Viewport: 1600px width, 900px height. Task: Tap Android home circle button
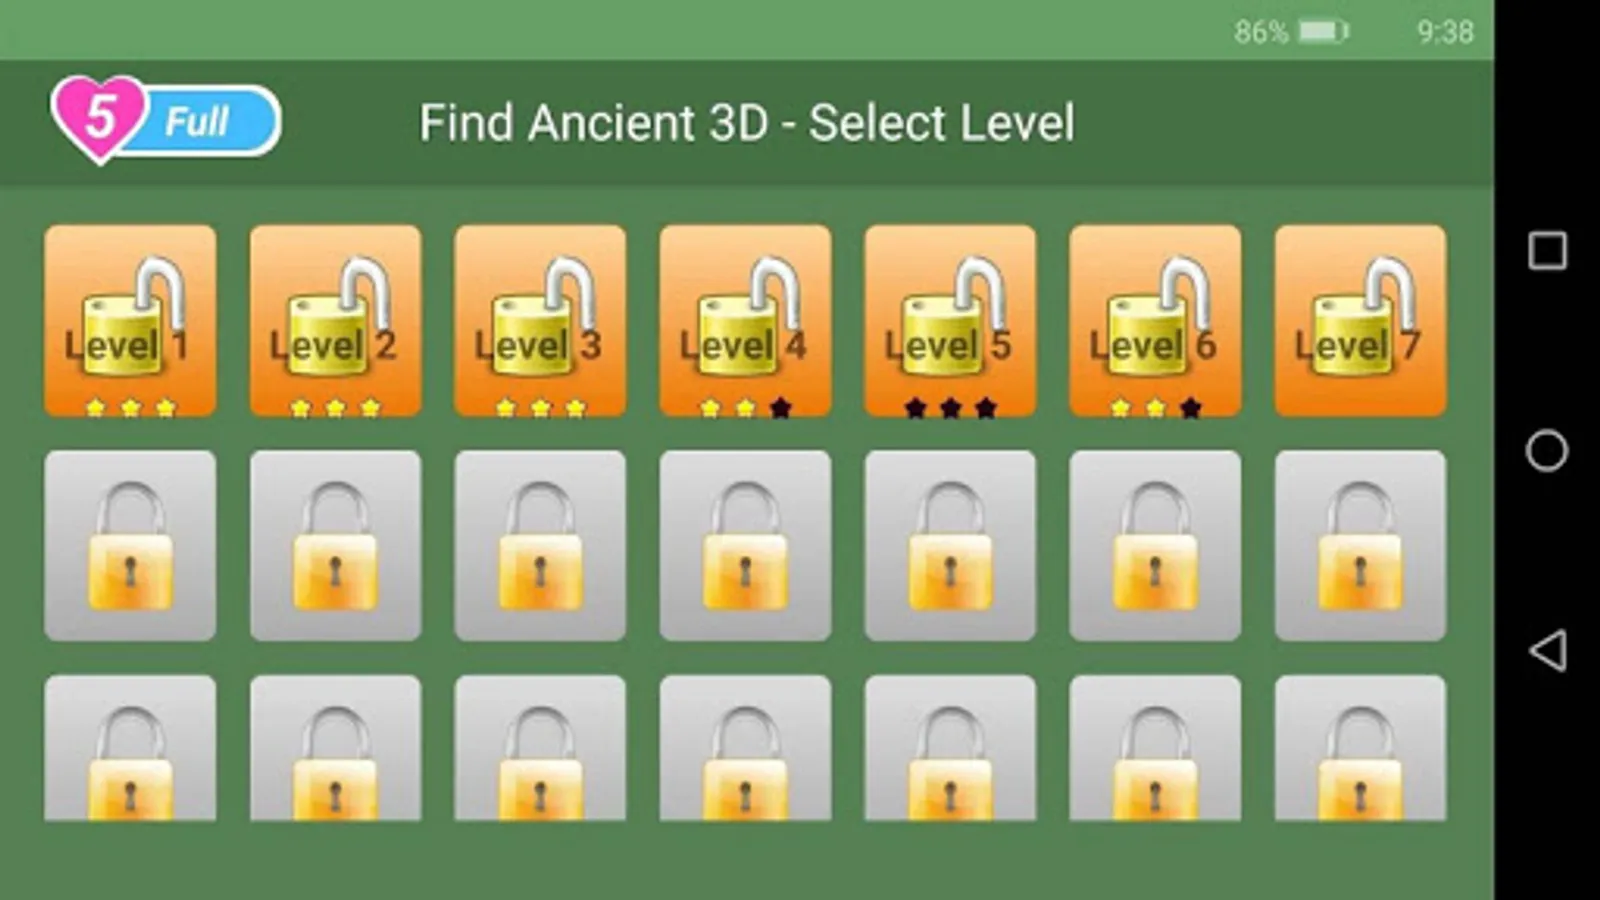click(x=1547, y=450)
